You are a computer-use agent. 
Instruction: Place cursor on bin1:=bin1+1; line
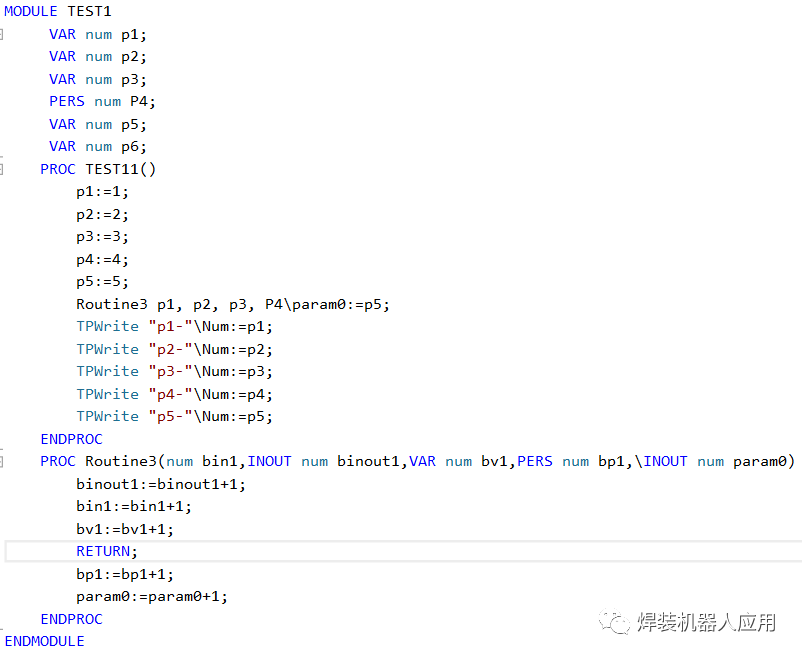134,507
